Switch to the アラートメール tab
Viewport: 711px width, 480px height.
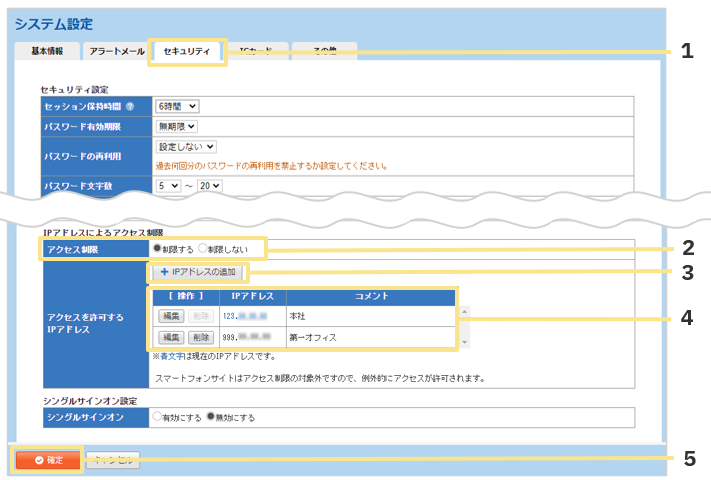(x=117, y=51)
